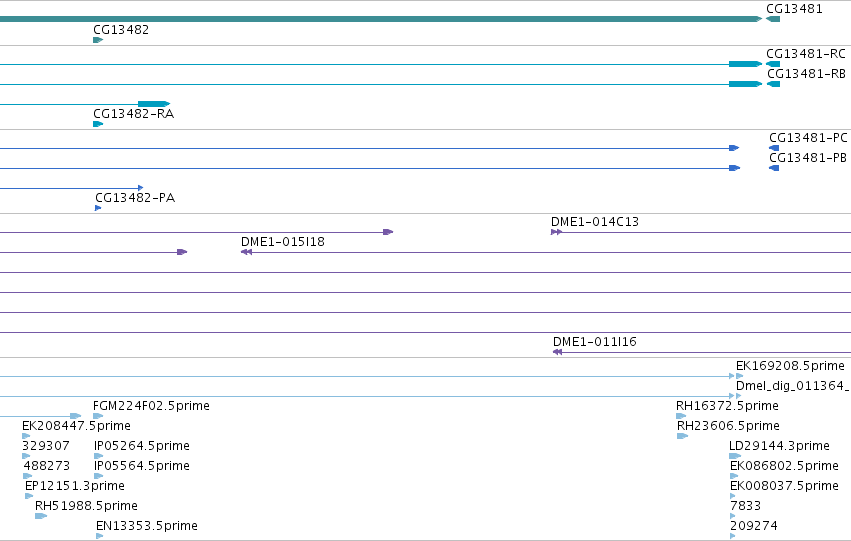Select transcript CG13481-RB label
The width and height of the screenshot is (851, 541).
(x=806, y=74)
